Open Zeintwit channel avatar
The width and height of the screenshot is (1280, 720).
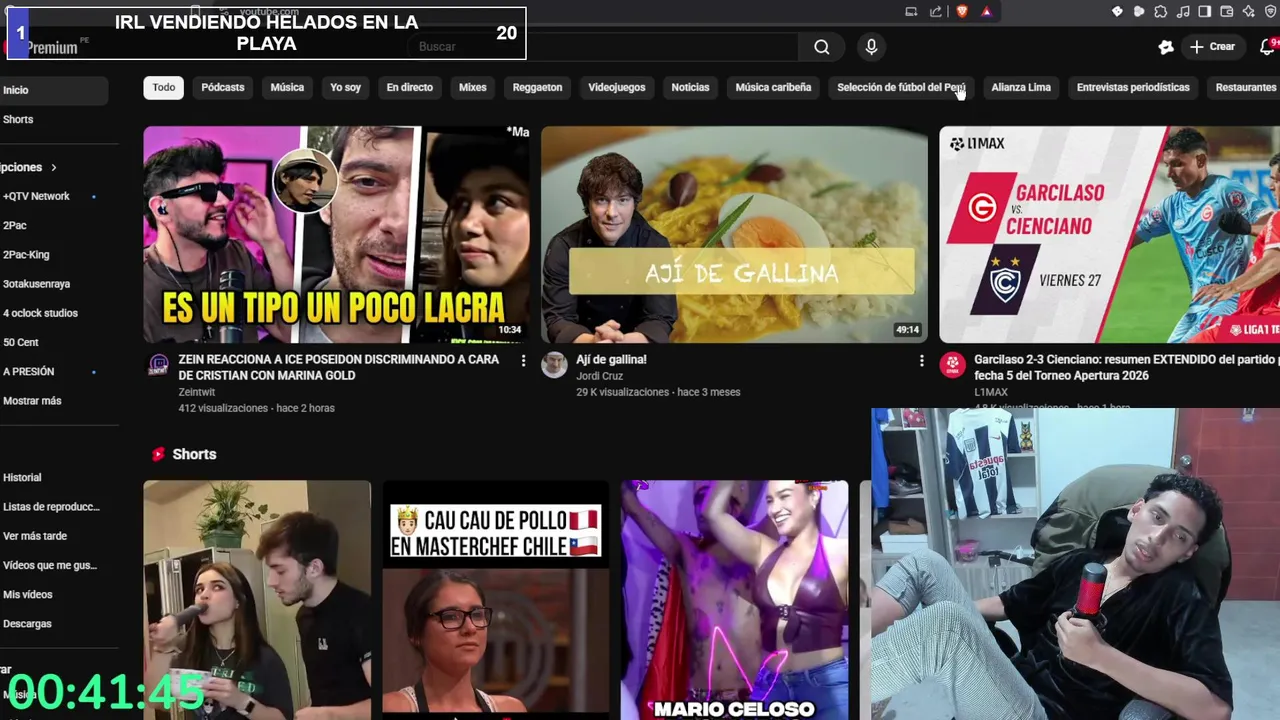[x=158, y=364]
